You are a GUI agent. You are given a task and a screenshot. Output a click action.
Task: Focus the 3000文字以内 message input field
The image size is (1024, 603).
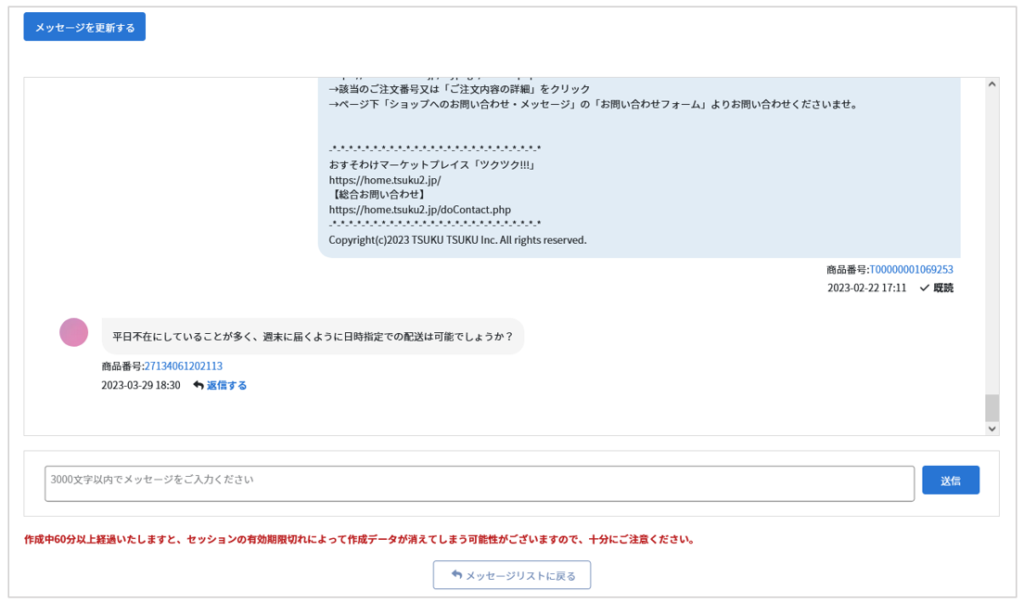pyautogui.click(x=479, y=483)
